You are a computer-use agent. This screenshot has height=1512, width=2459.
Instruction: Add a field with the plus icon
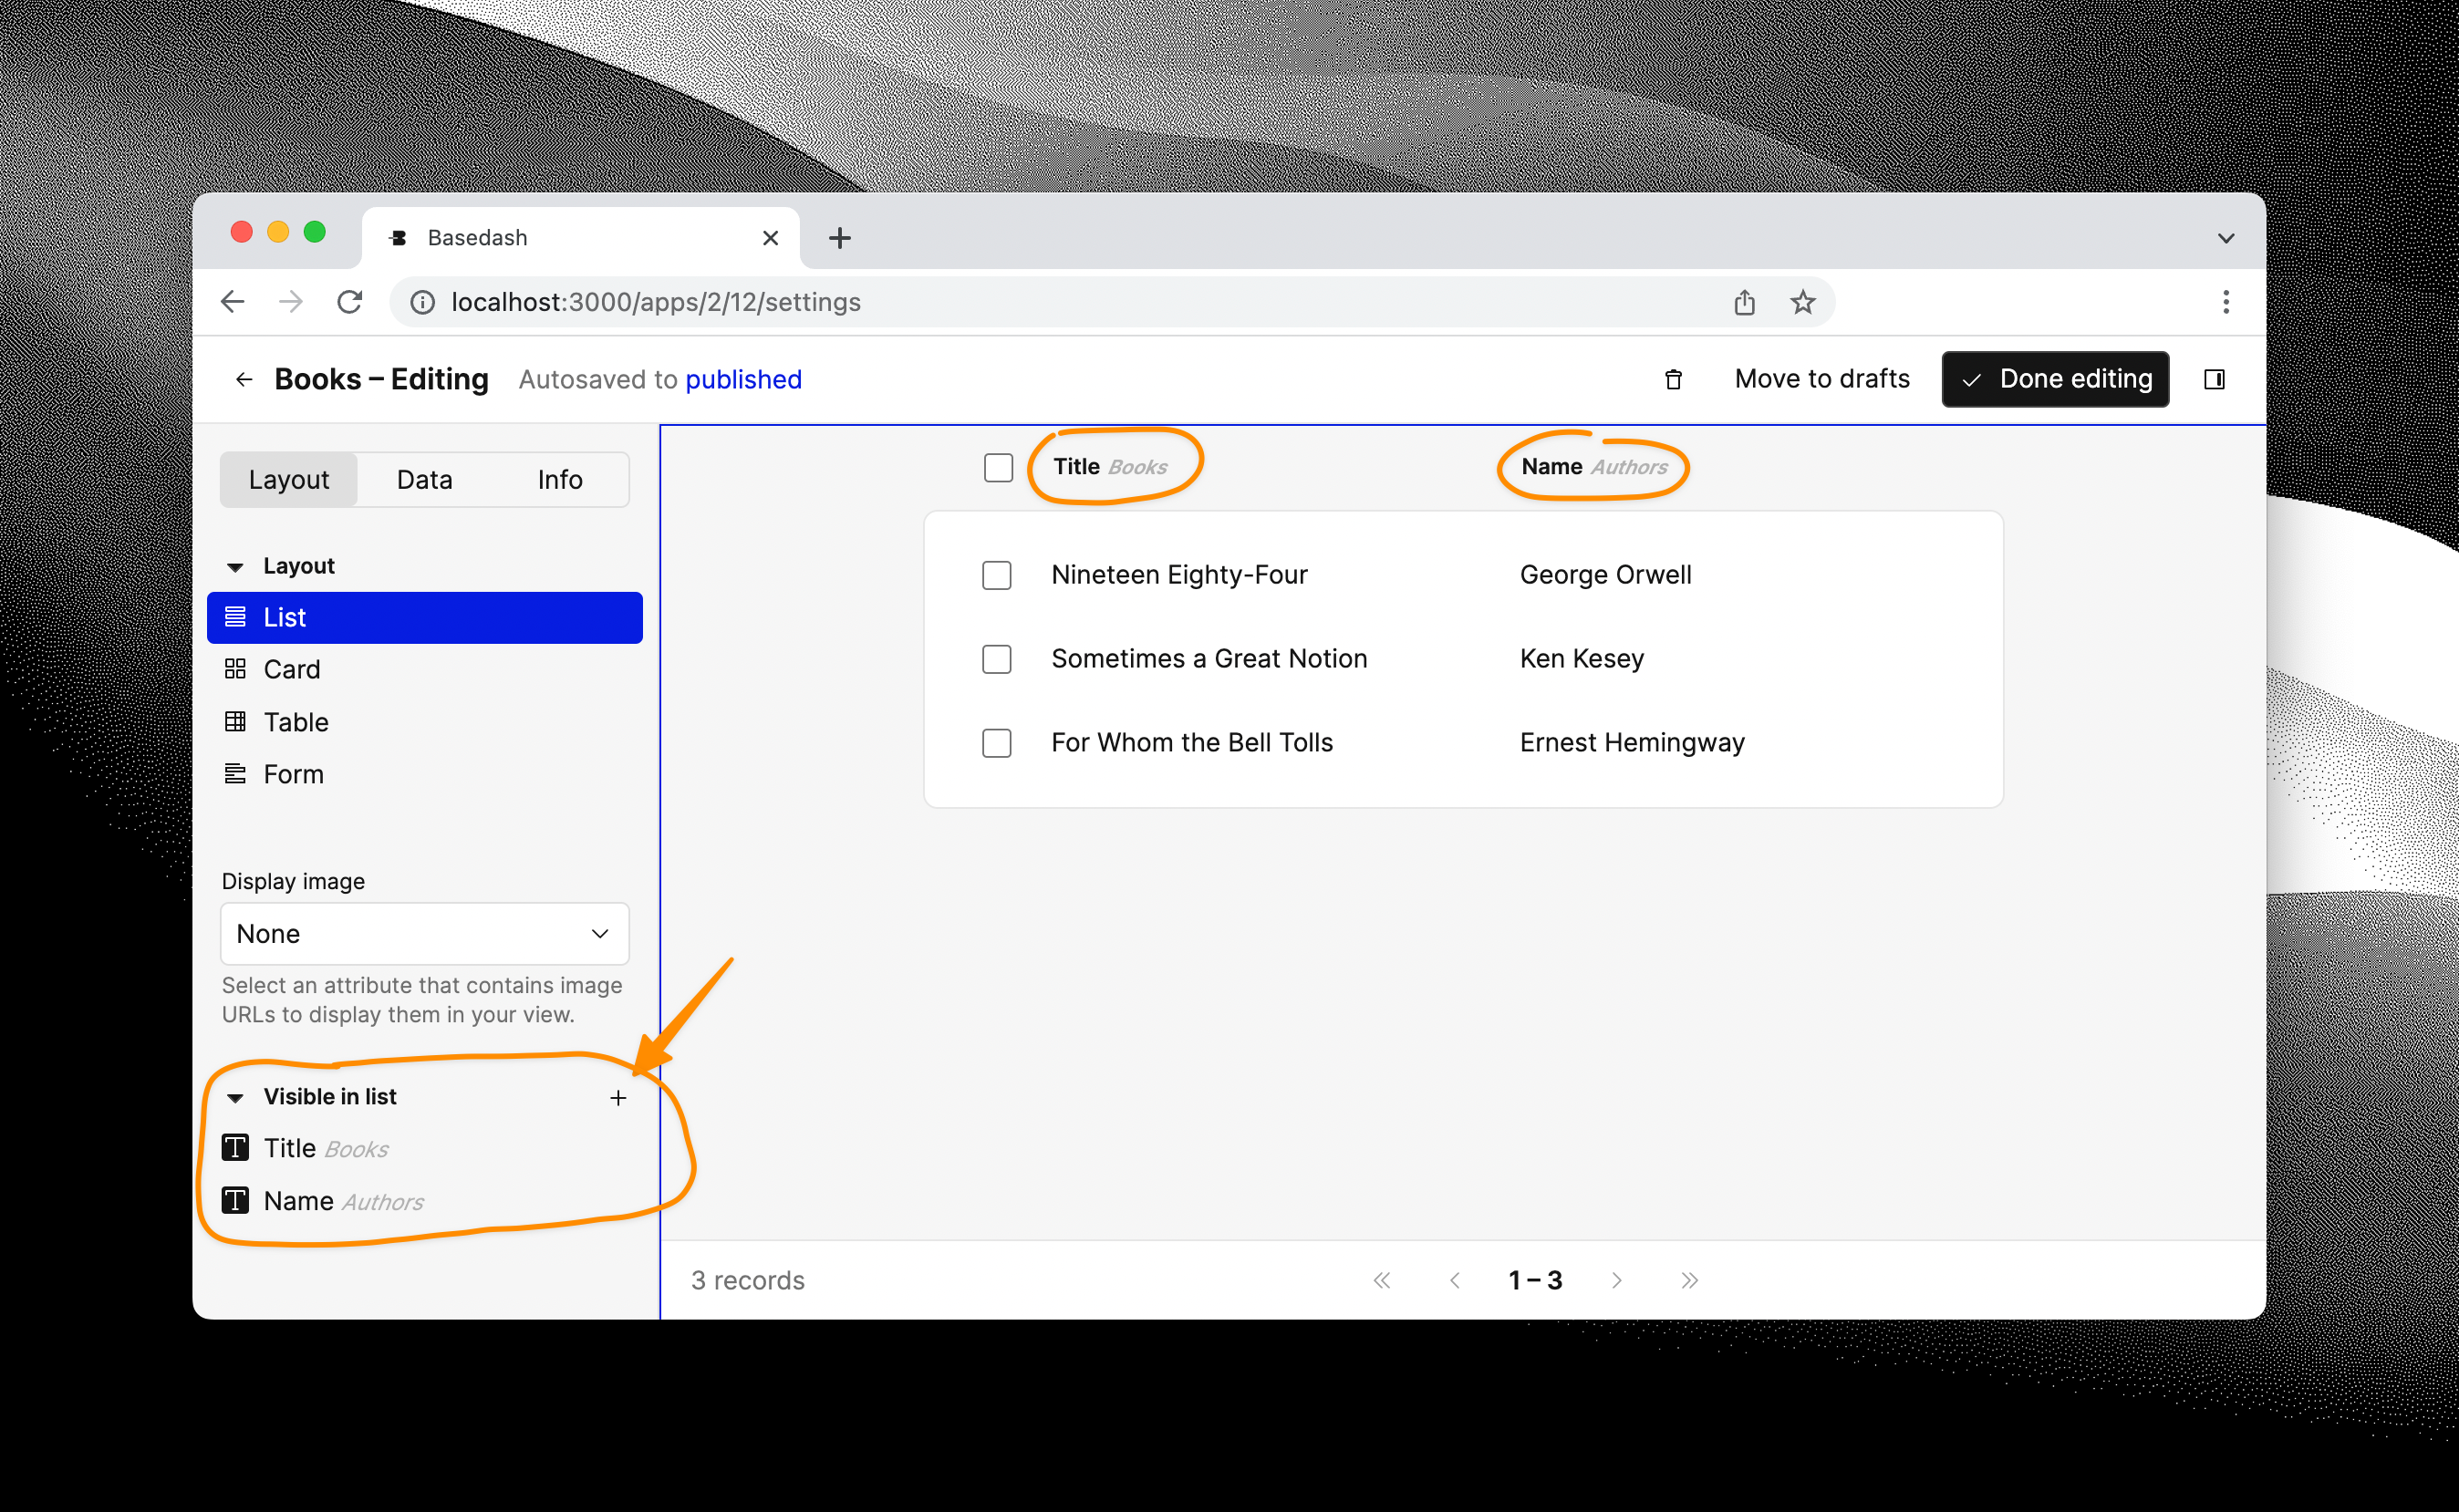[x=618, y=1096]
